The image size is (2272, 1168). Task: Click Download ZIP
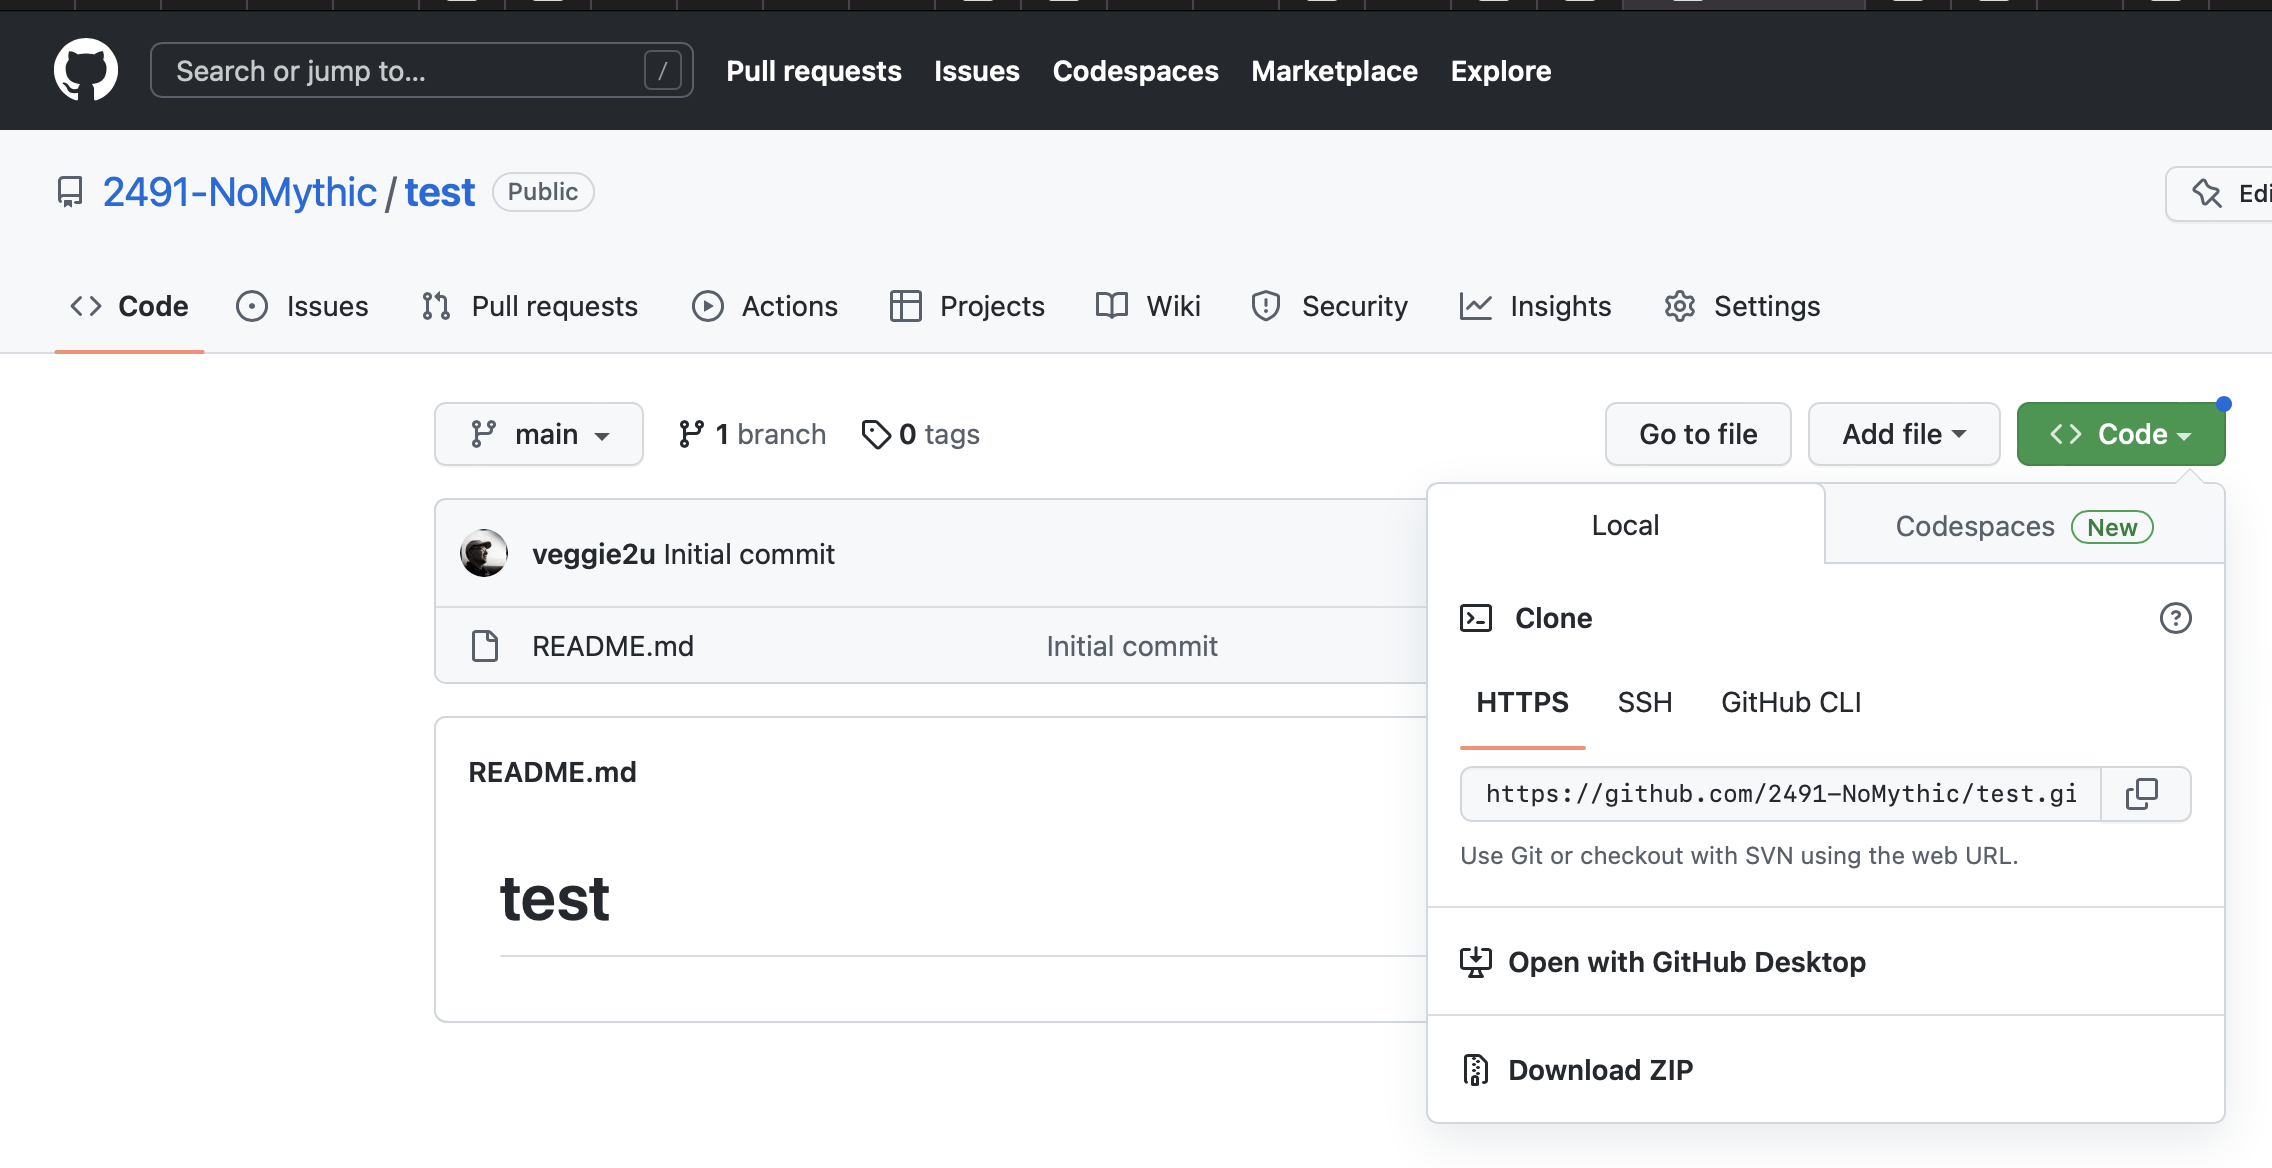point(1600,1070)
